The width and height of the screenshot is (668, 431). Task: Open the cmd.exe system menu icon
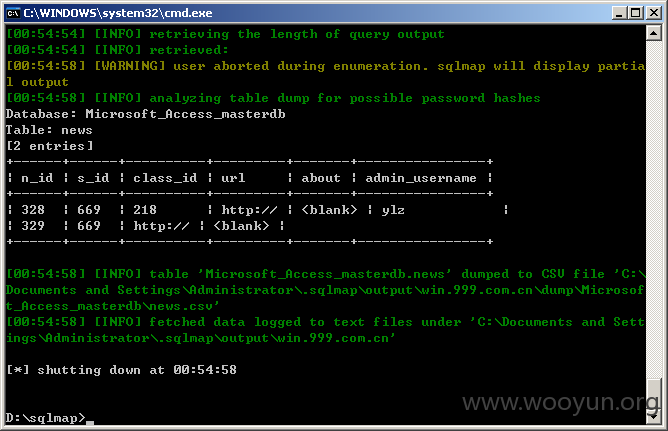point(13,13)
